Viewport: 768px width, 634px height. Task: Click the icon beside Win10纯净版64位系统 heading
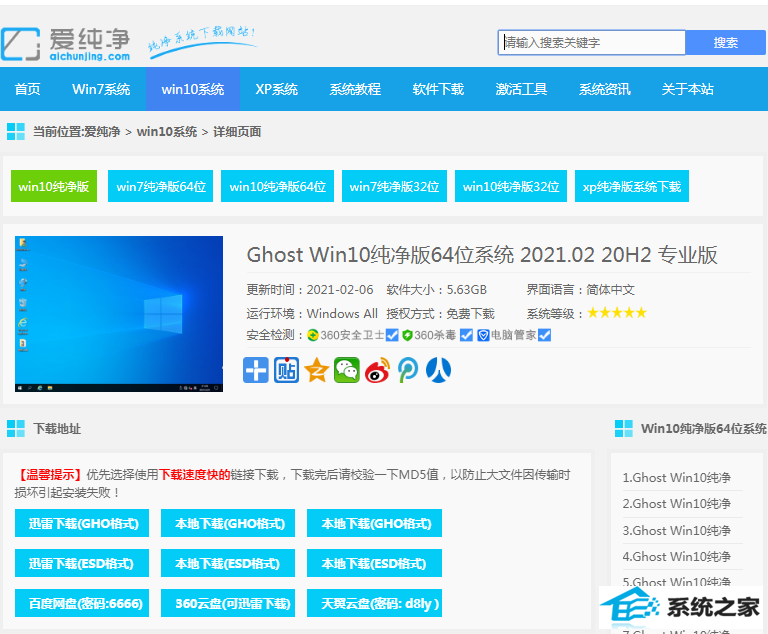[x=624, y=428]
